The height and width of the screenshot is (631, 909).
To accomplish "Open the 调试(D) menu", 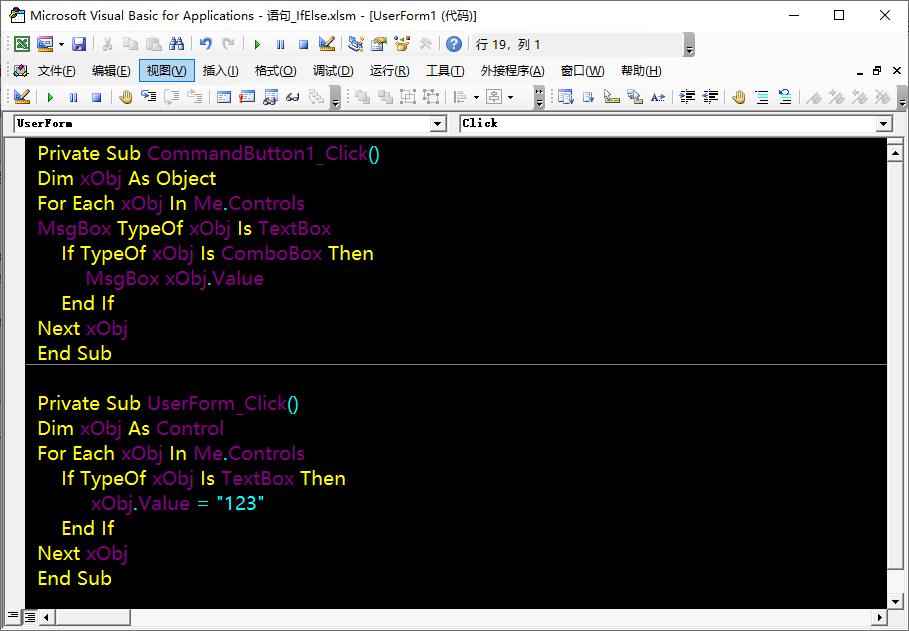I will pos(333,71).
